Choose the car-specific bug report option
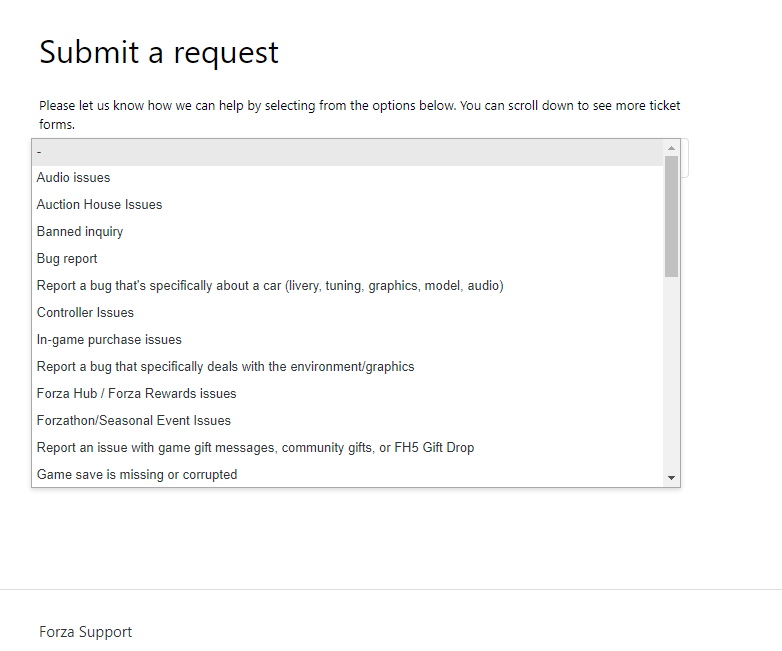This screenshot has height=651, width=782. 270,286
